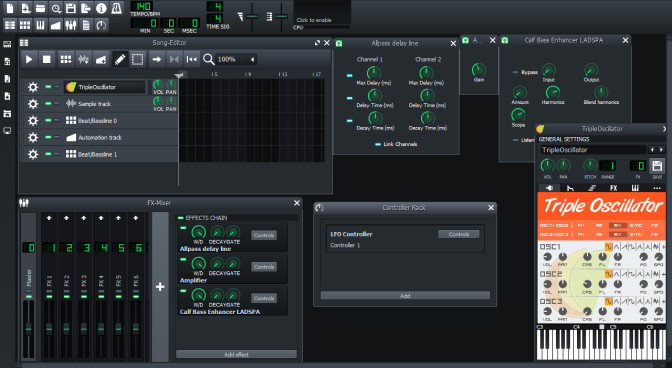This screenshot has height=368, width=672.
Task: Select the draw mode pencil tool
Action: point(120,59)
